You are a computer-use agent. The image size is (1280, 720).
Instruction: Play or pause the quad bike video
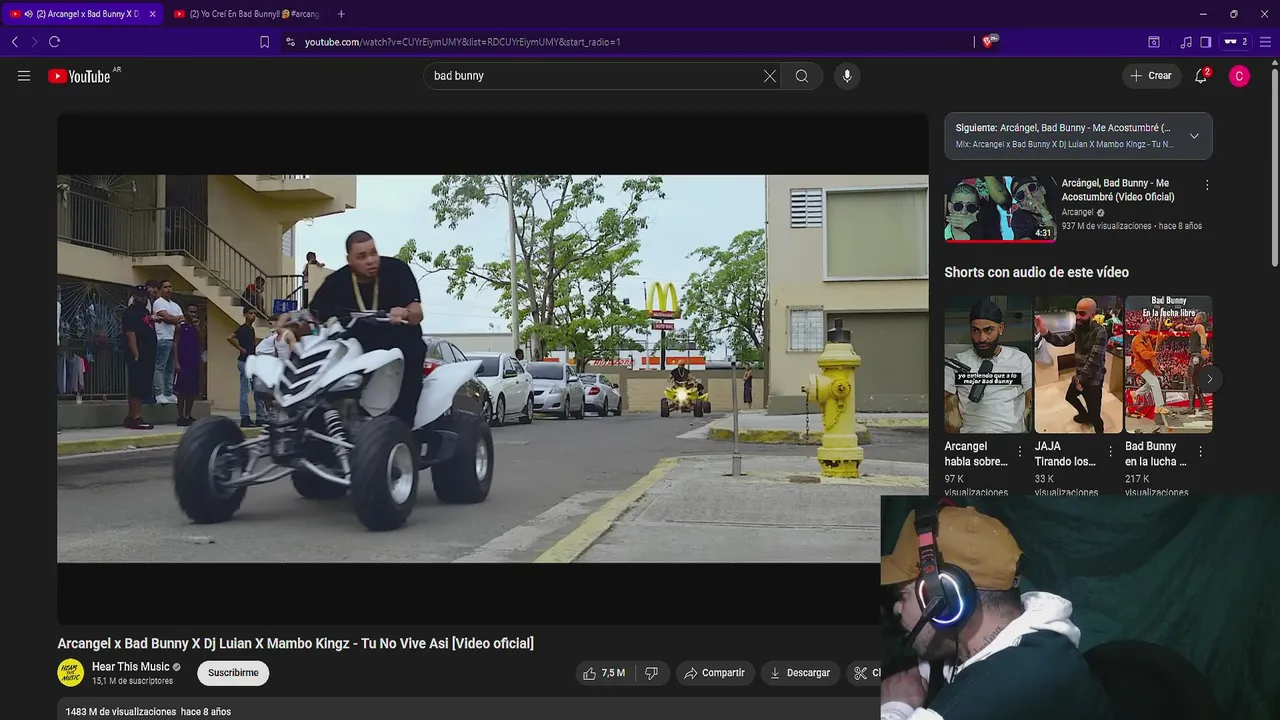[492, 368]
